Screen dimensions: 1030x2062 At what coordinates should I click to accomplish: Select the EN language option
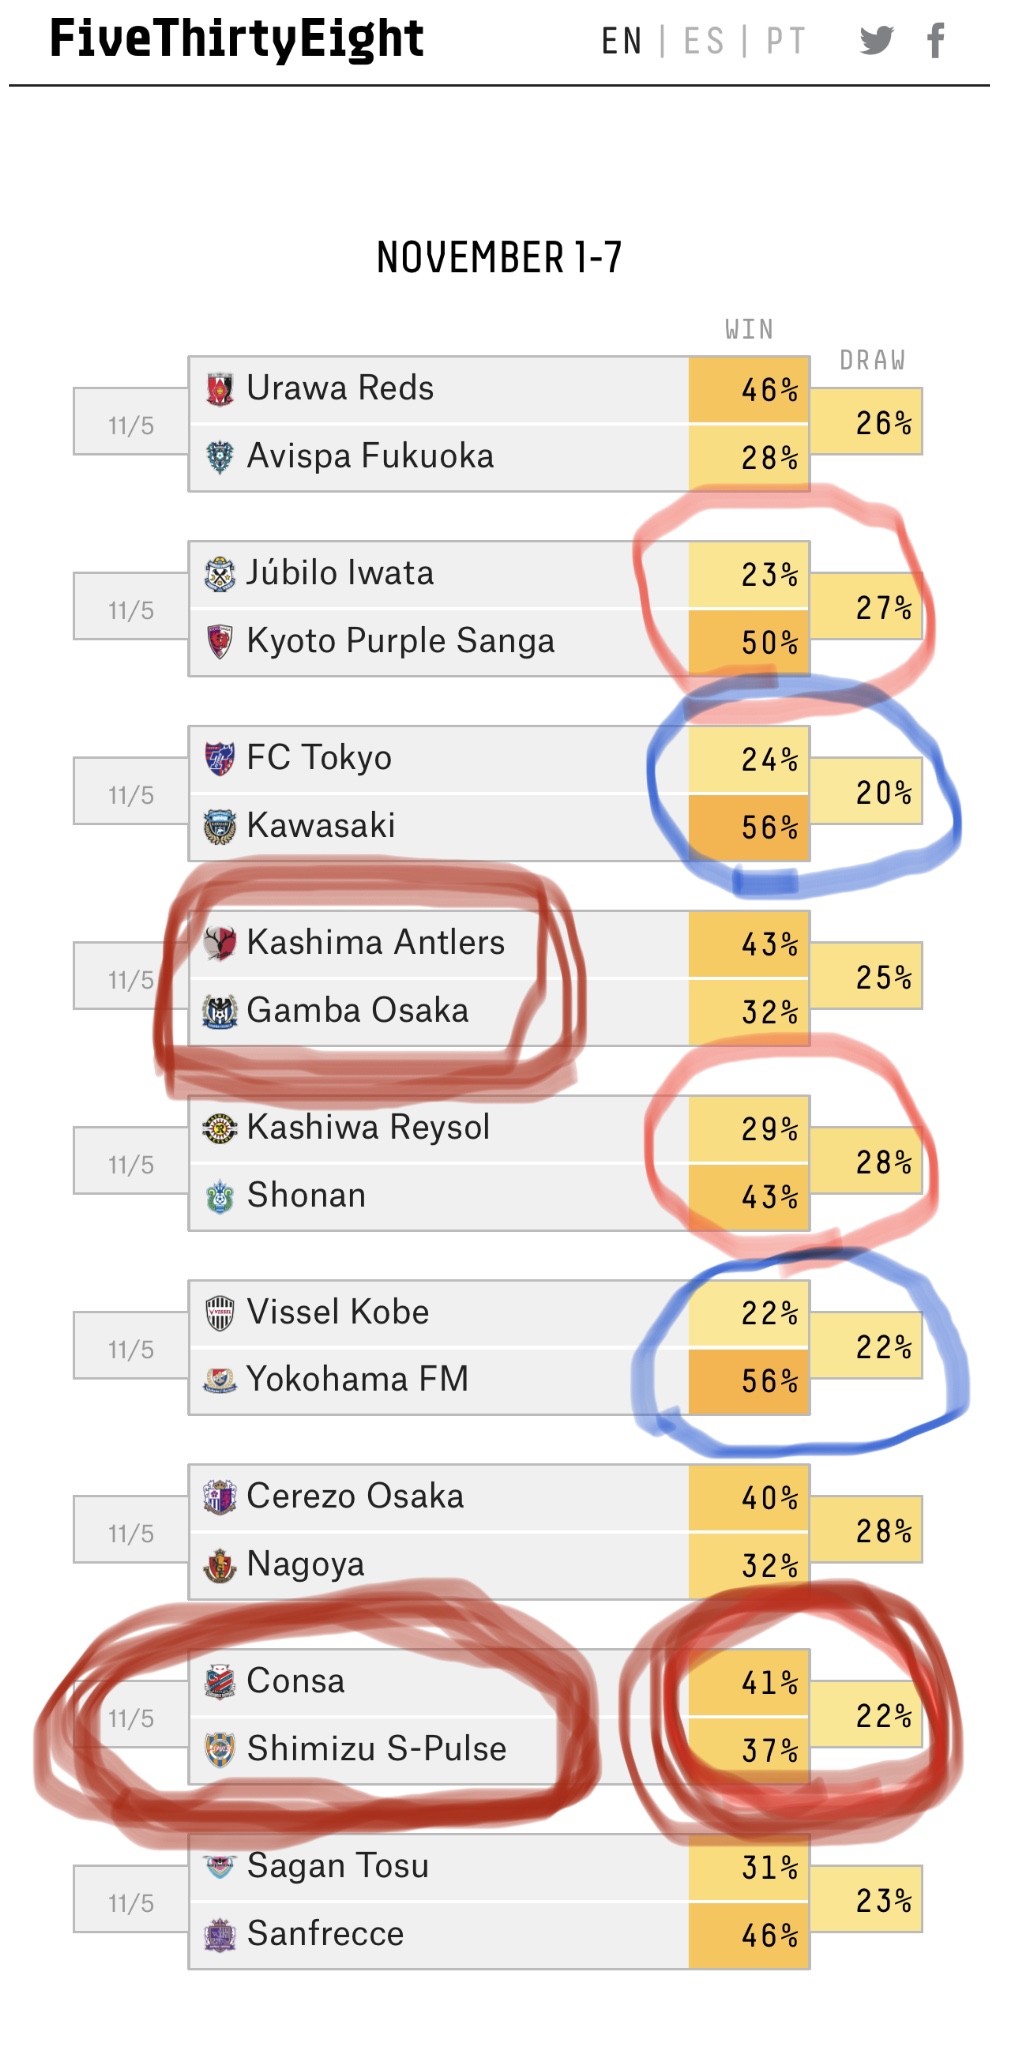621,41
